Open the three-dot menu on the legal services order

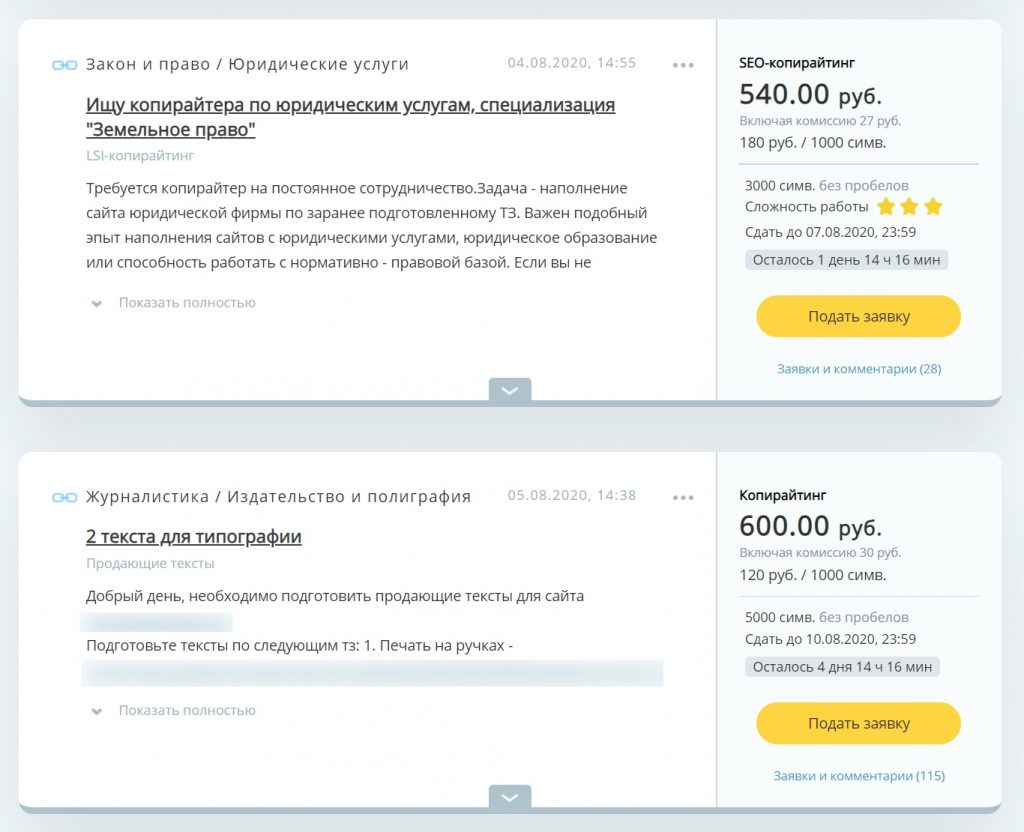683,65
